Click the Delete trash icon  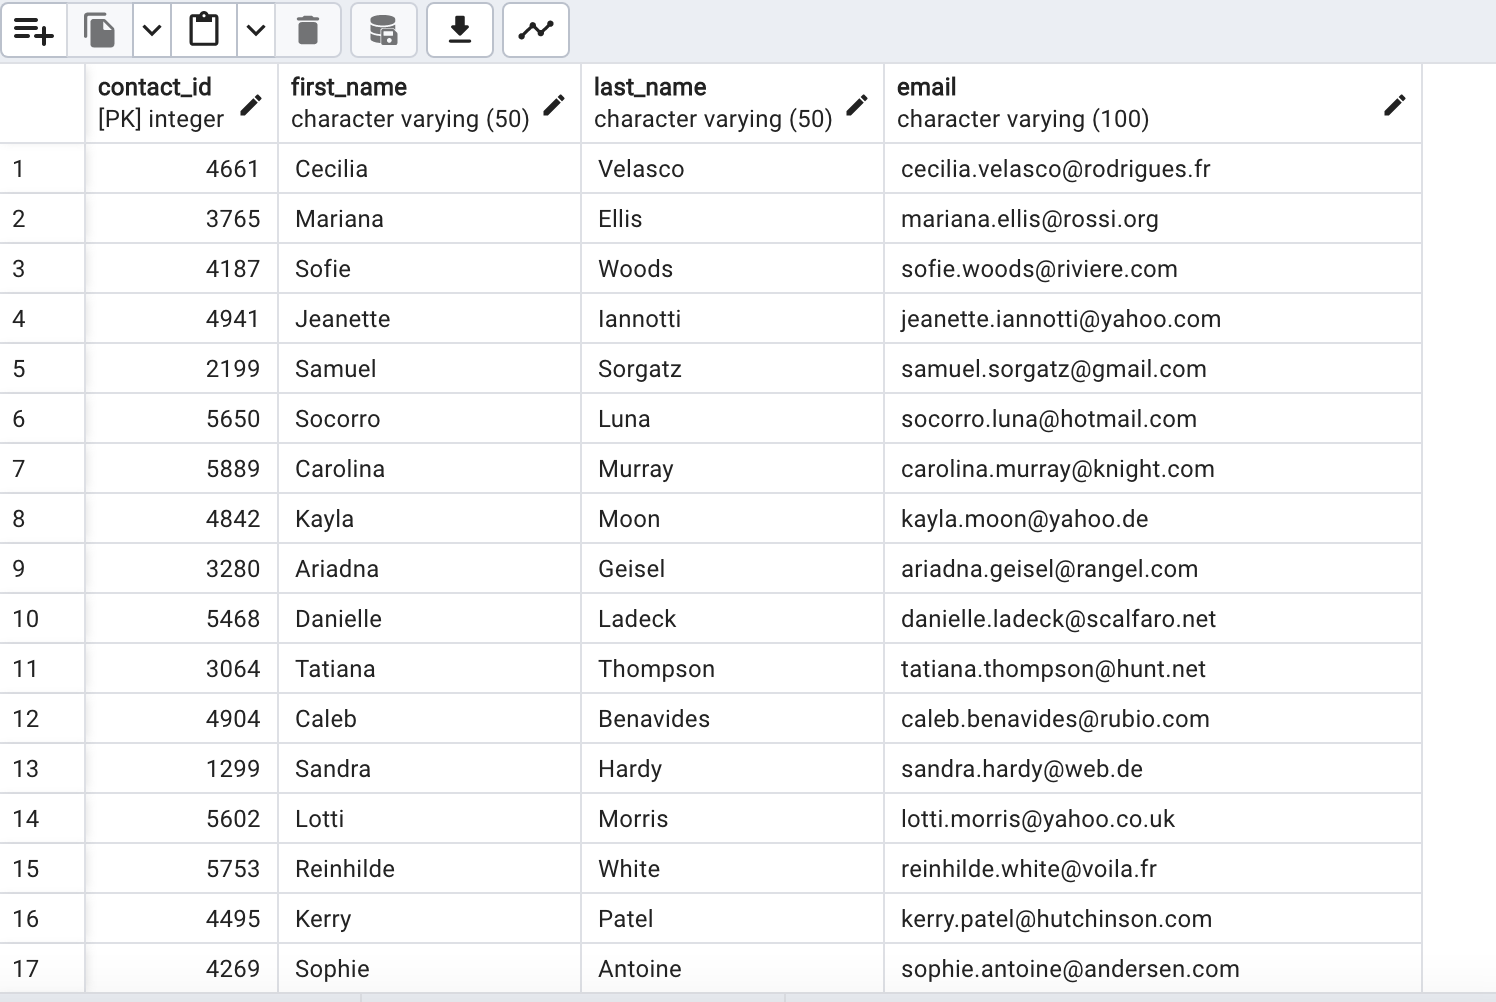tap(308, 30)
